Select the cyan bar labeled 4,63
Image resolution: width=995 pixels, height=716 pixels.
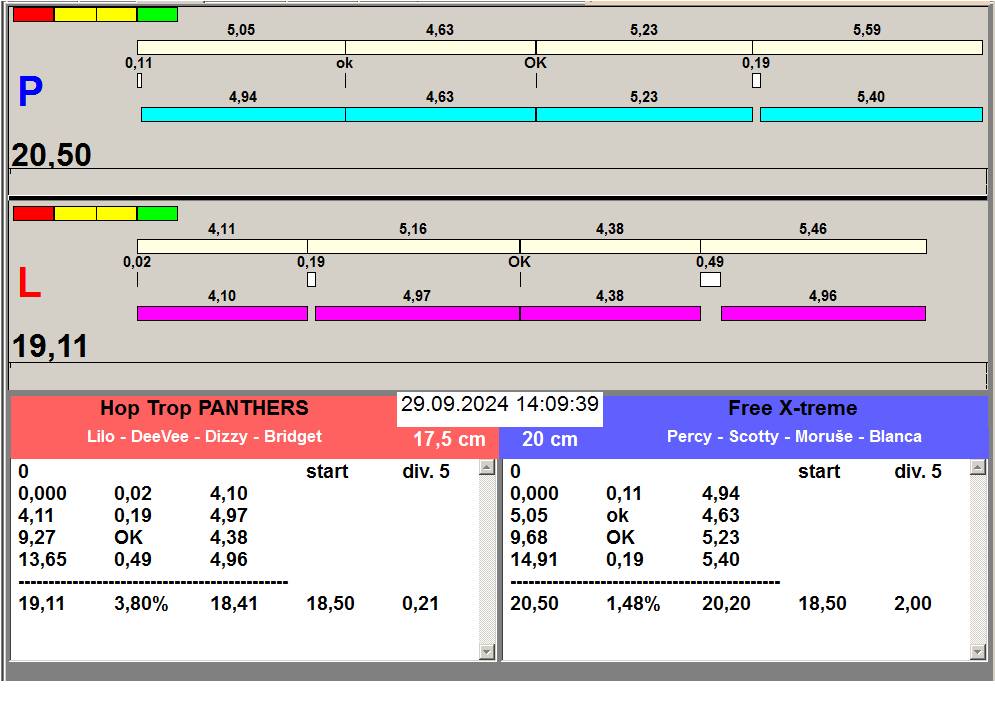point(440,114)
